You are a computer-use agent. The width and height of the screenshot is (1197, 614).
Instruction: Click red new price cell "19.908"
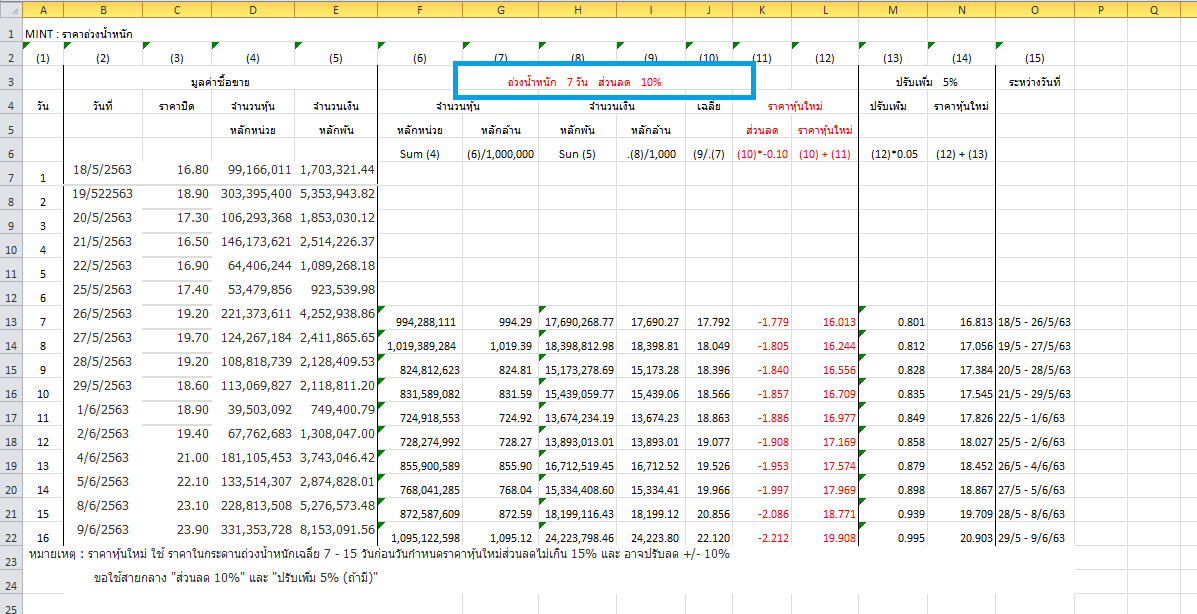point(838,536)
